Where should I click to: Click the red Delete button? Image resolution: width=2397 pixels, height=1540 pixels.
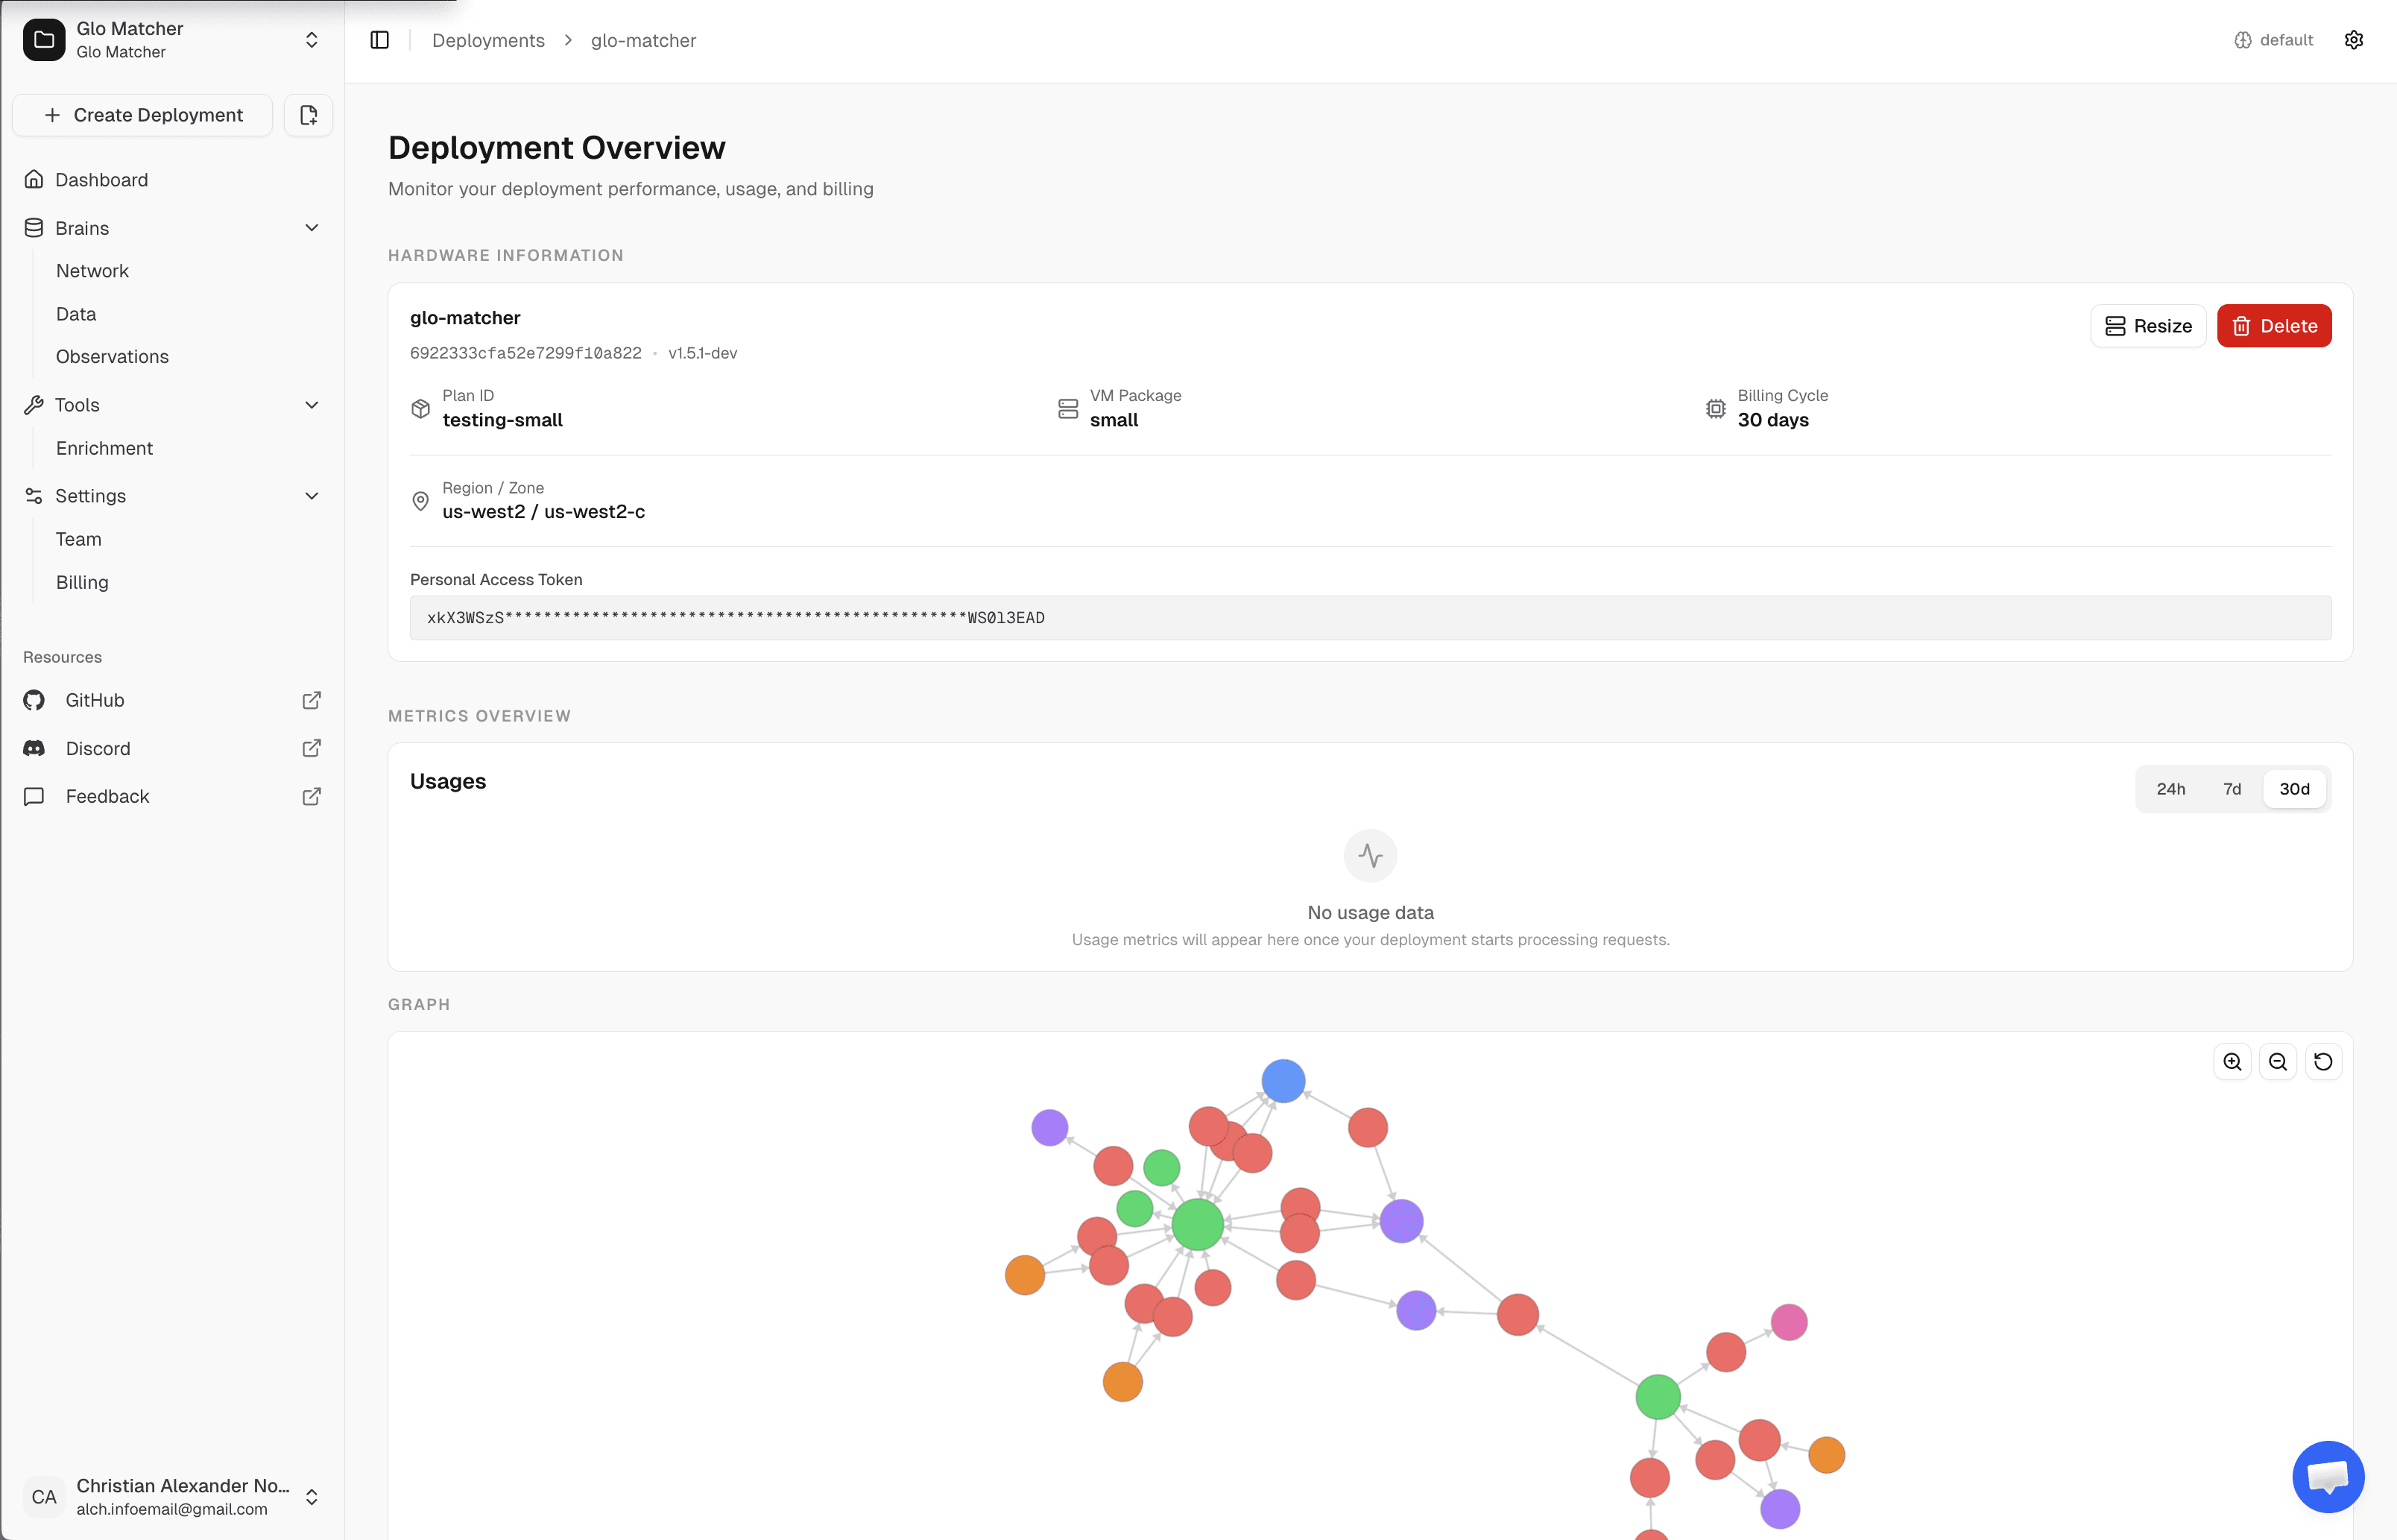point(2274,326)
